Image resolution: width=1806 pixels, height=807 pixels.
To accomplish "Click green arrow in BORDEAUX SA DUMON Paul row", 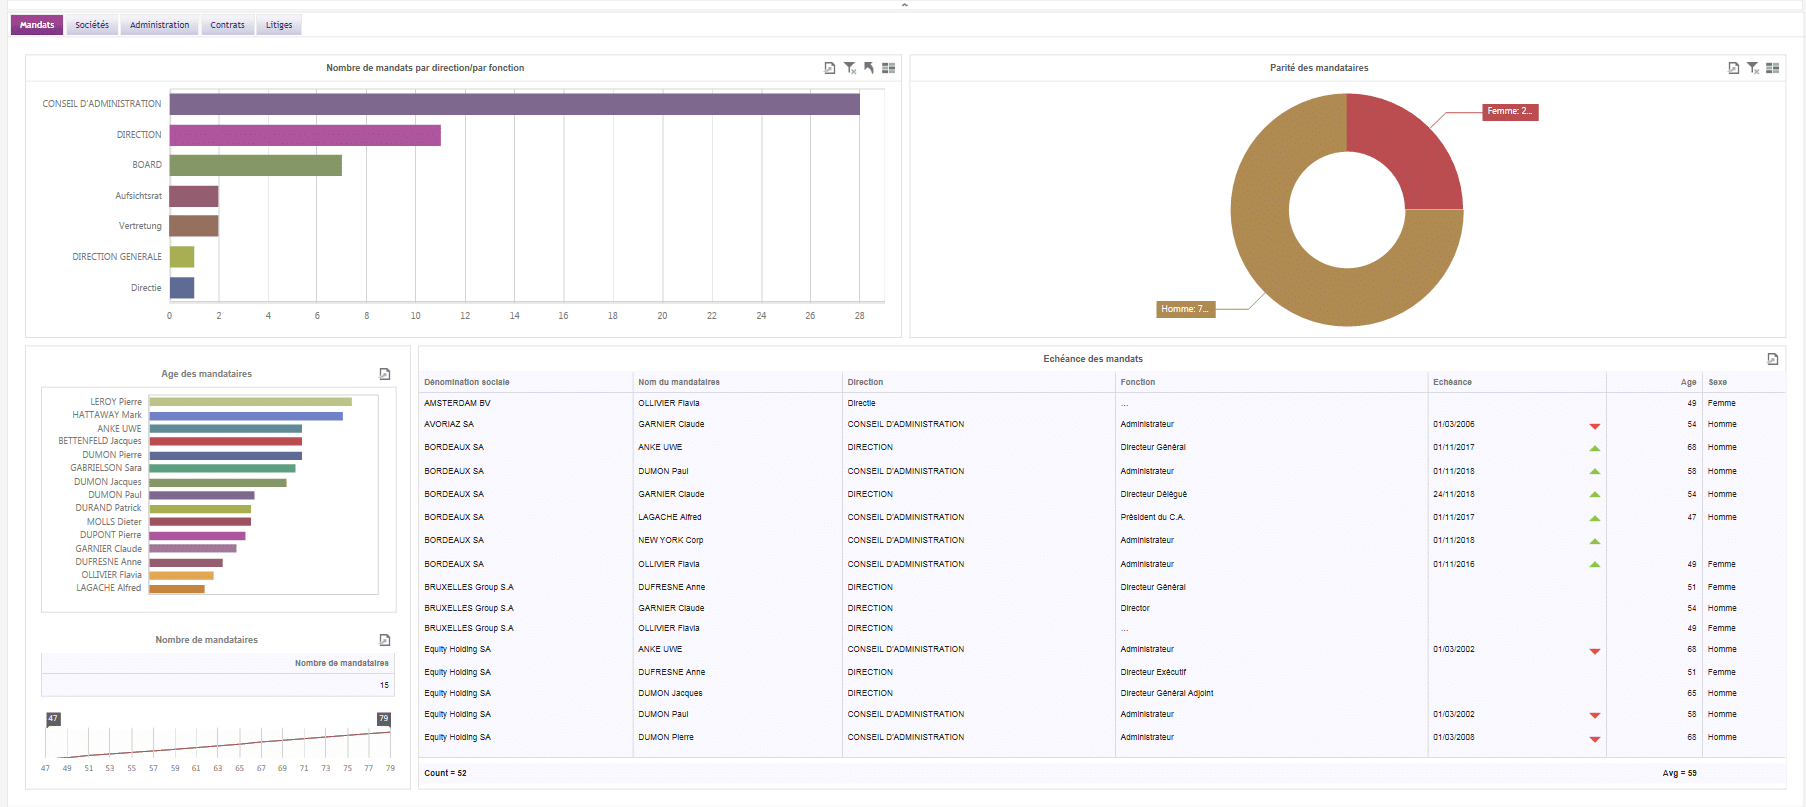I will coord(1595,471).
